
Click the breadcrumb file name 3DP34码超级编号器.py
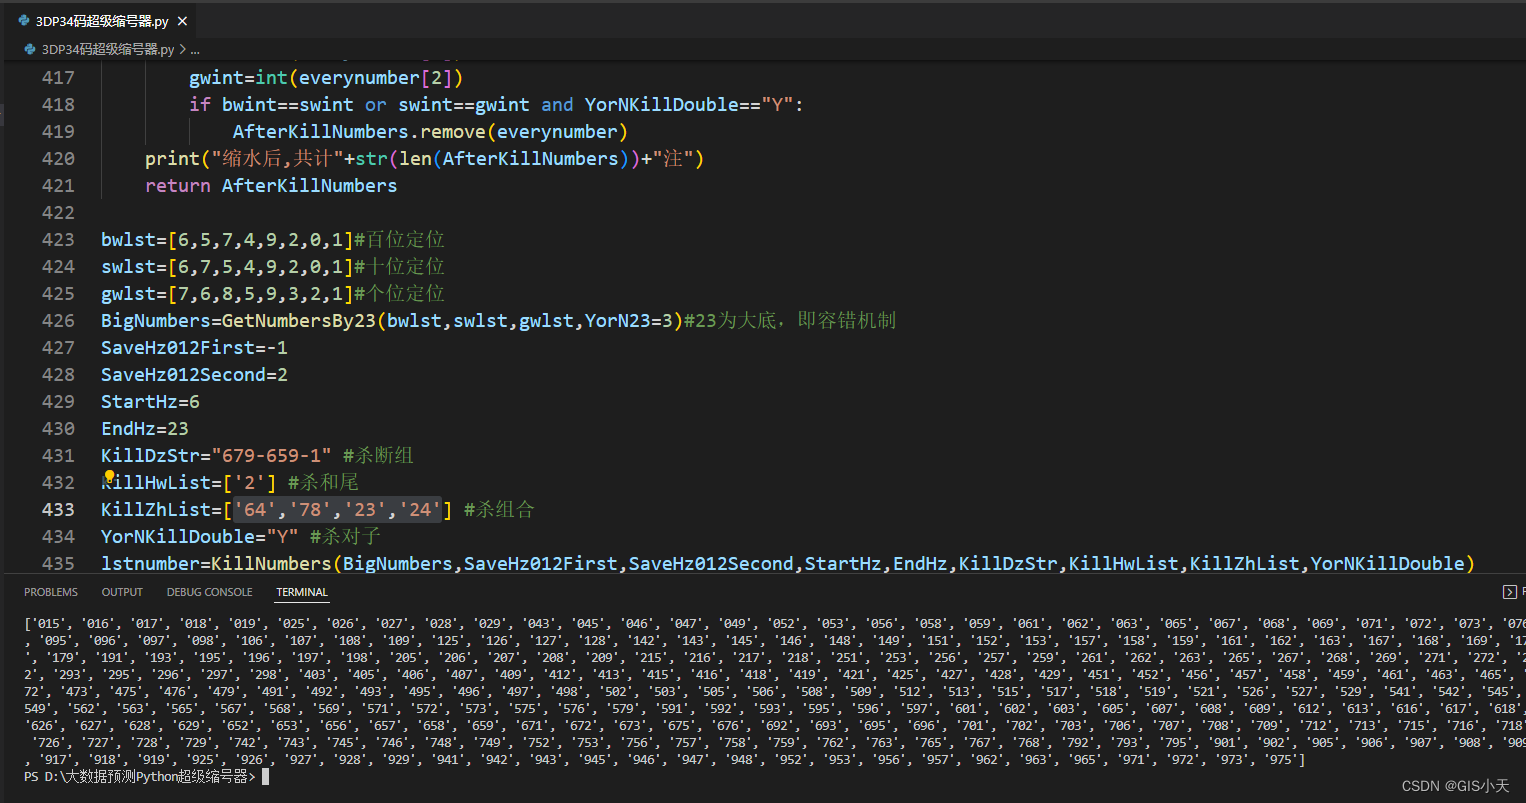(108, 49)
